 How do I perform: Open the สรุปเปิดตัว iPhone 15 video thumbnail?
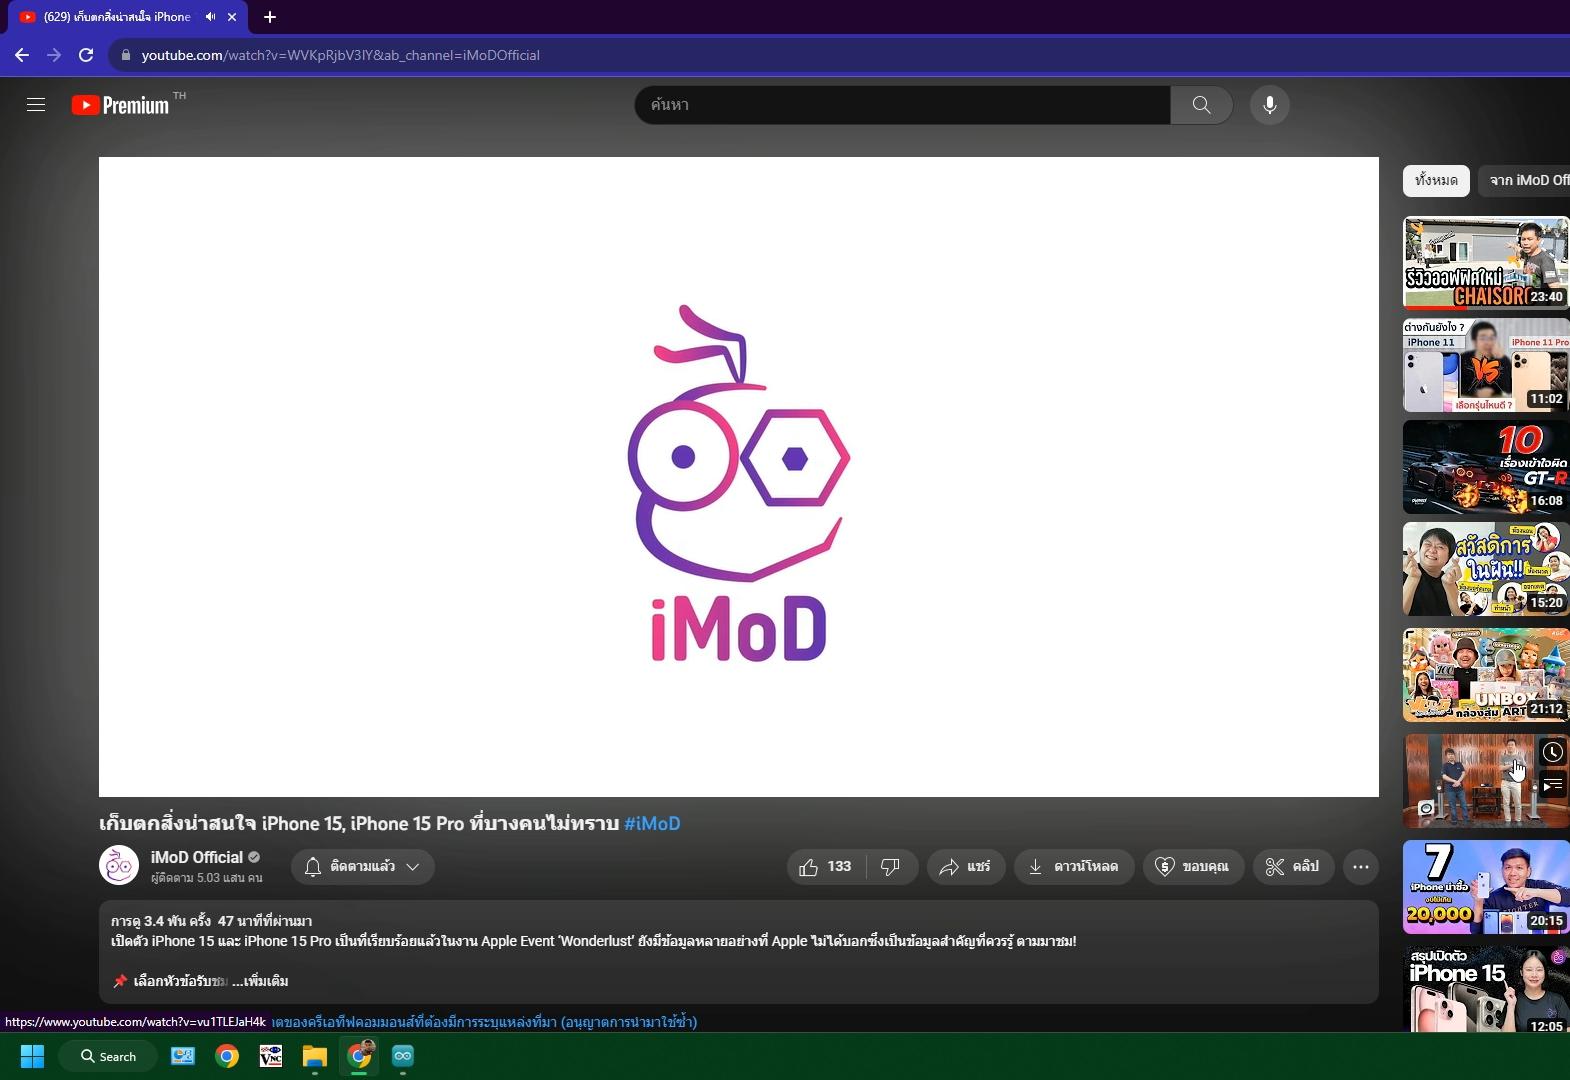[1486, 989]
